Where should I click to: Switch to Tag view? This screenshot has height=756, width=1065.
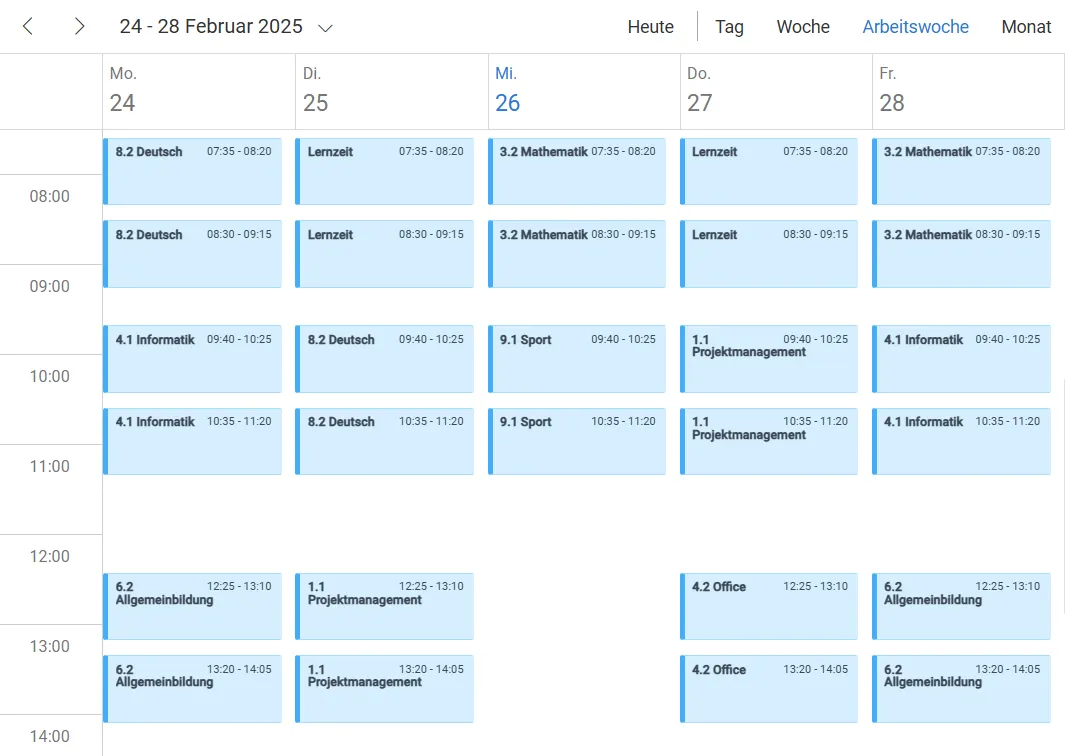coord(729,27)
